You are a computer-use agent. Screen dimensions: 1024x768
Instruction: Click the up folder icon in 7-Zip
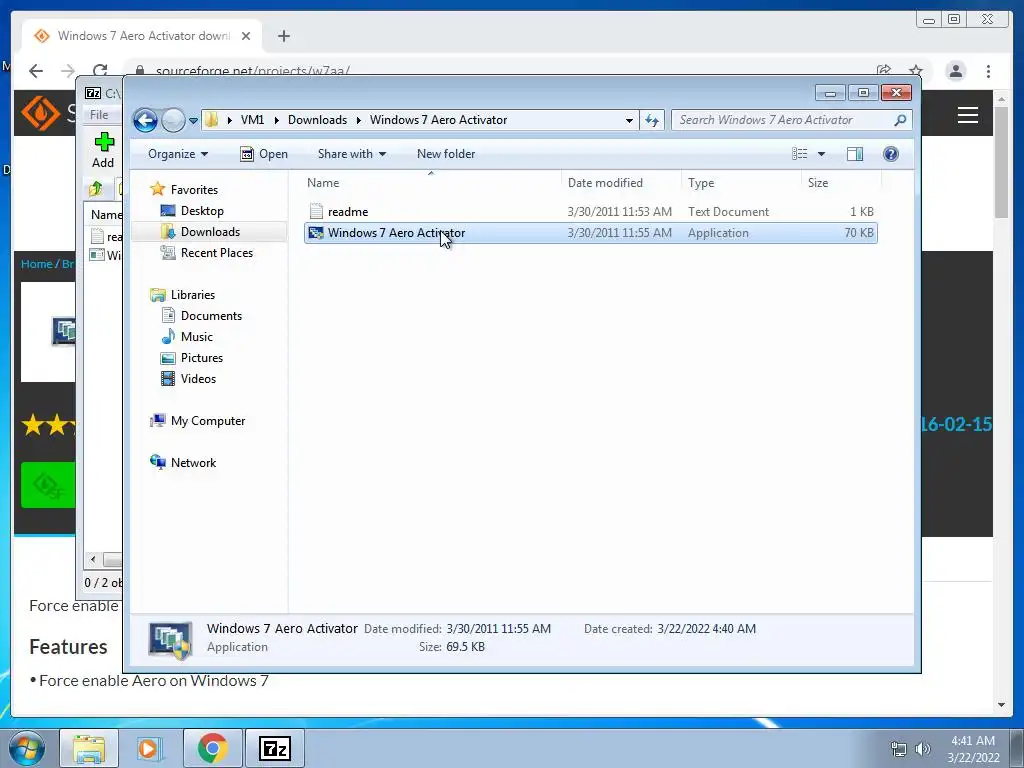pos(96,189)
